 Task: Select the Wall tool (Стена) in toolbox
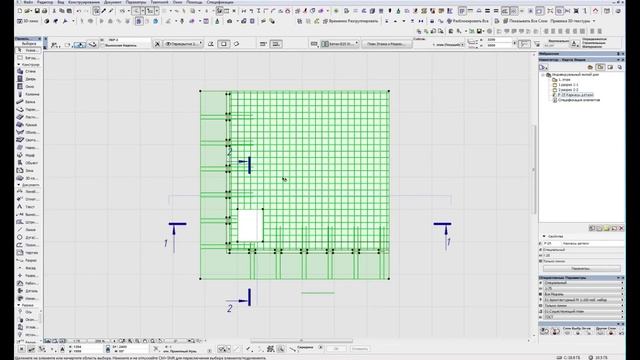(x=28, y=71)
